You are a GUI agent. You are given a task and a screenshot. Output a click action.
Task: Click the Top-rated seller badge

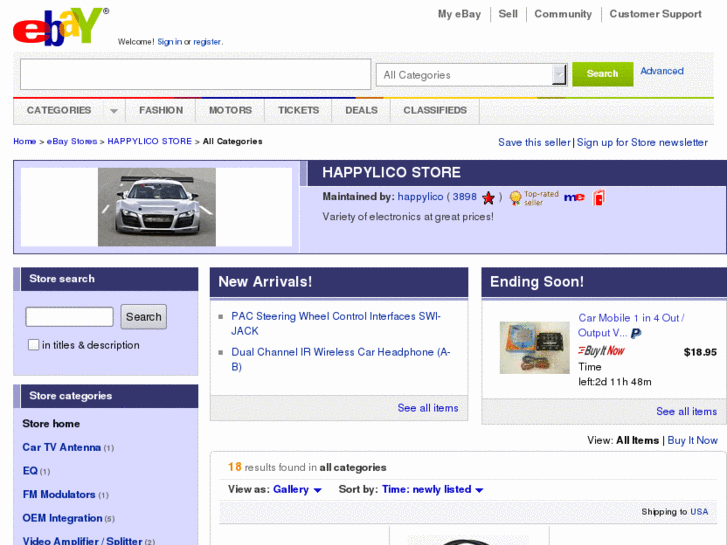click(x=534, y=198)
